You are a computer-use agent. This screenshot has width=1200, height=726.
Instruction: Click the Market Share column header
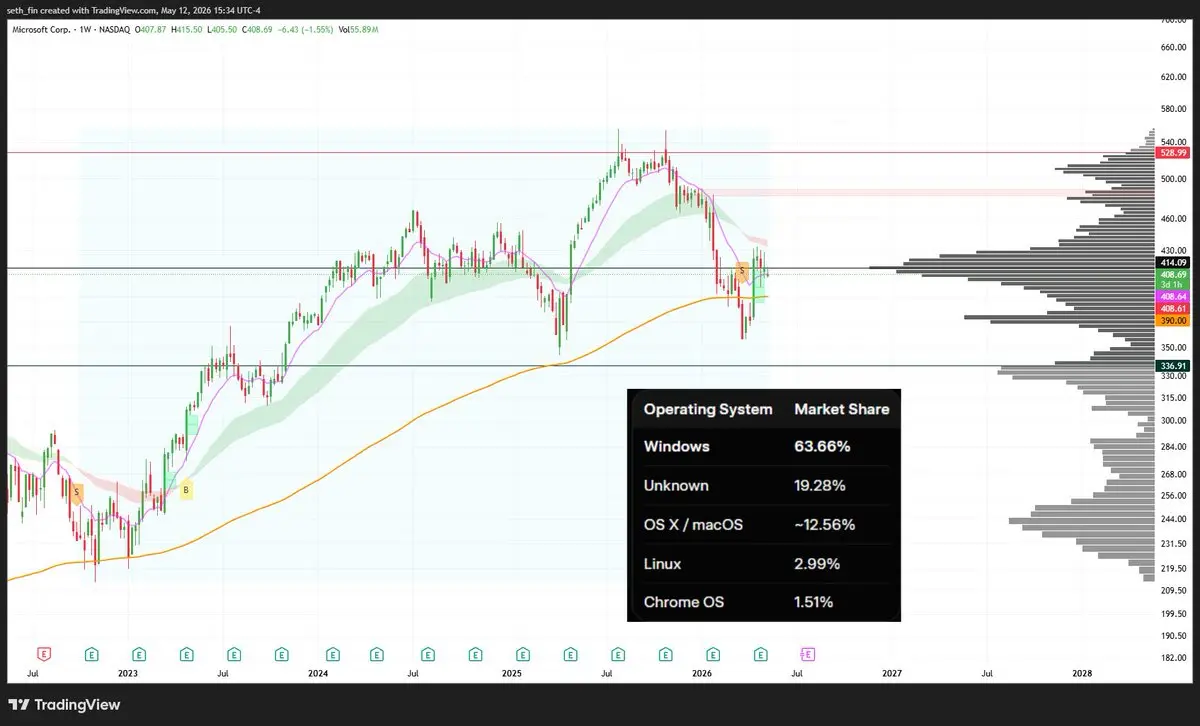click(x=841, y=409)
